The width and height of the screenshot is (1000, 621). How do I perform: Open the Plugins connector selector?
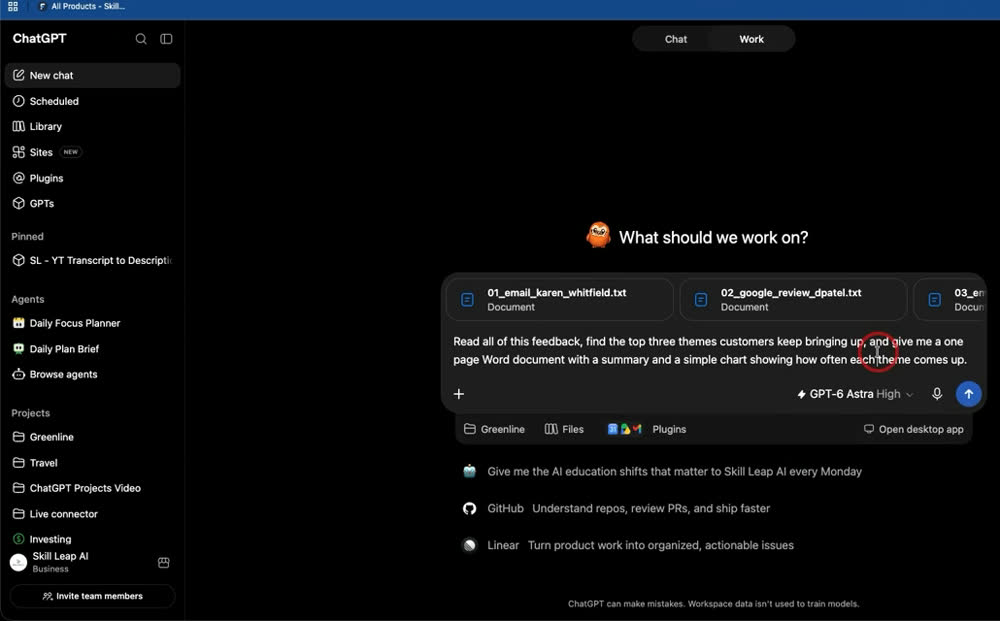click(647, 429)
